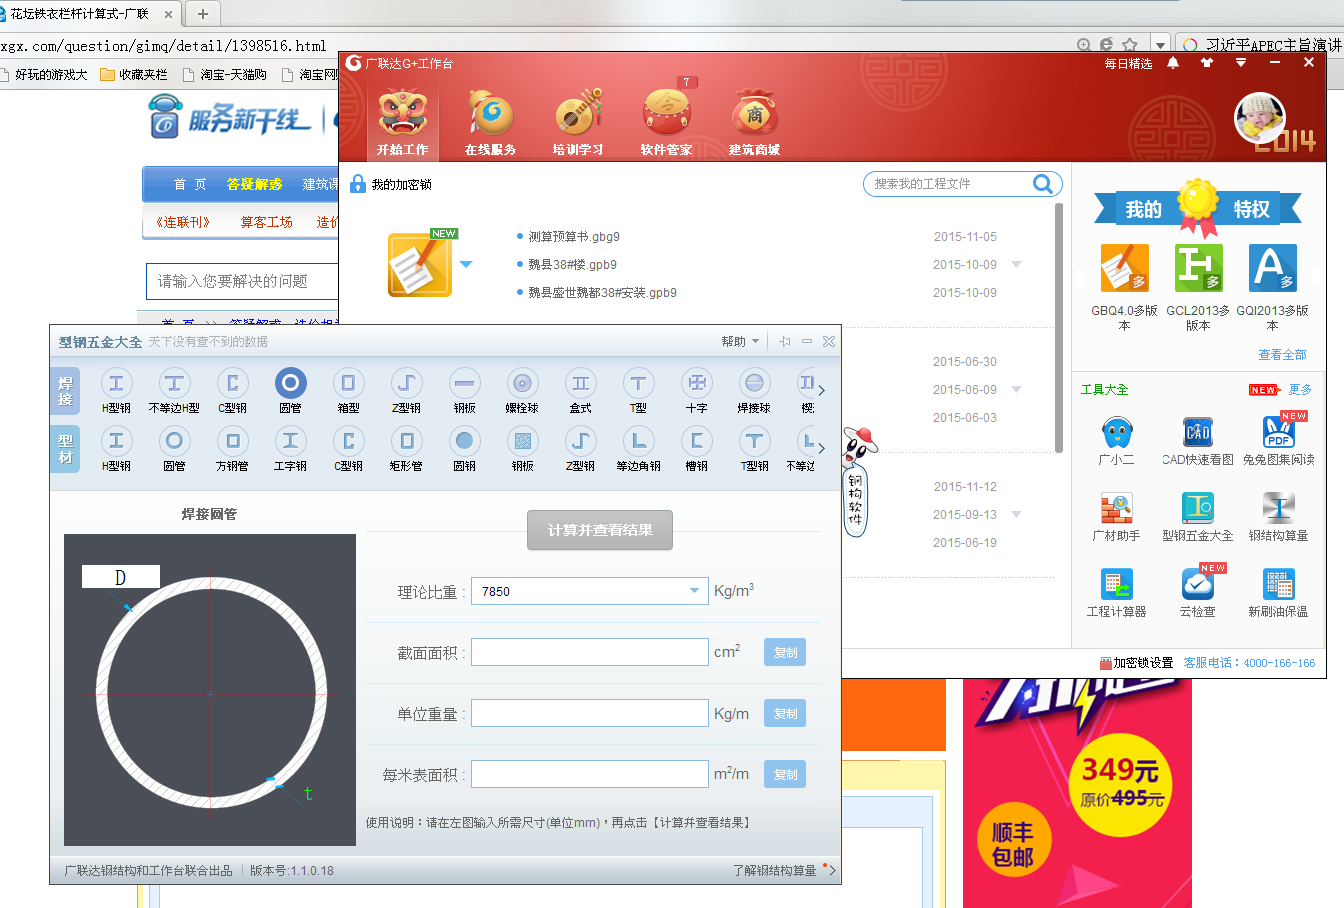Screen dimensions: 1344x908
Task: Select welded 不等边H型 section icon
Action: (x=174, y=383)
